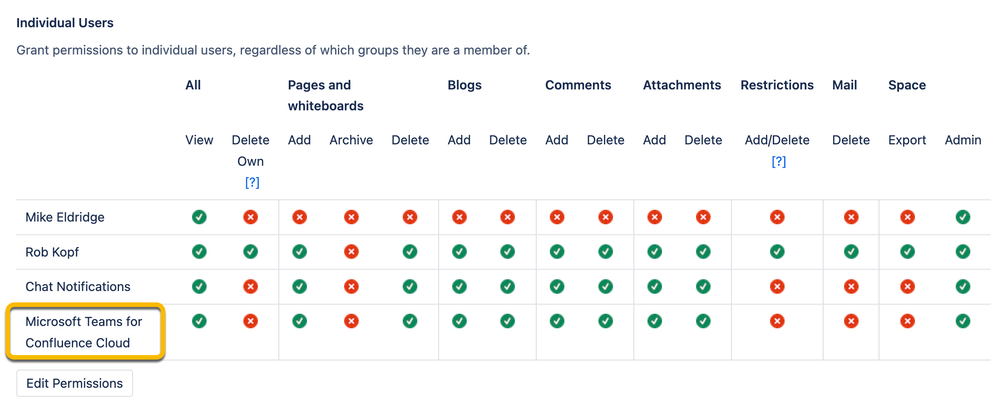Select the Rob Kopf user name
998x405 pixels.
(x=52, y=252)
